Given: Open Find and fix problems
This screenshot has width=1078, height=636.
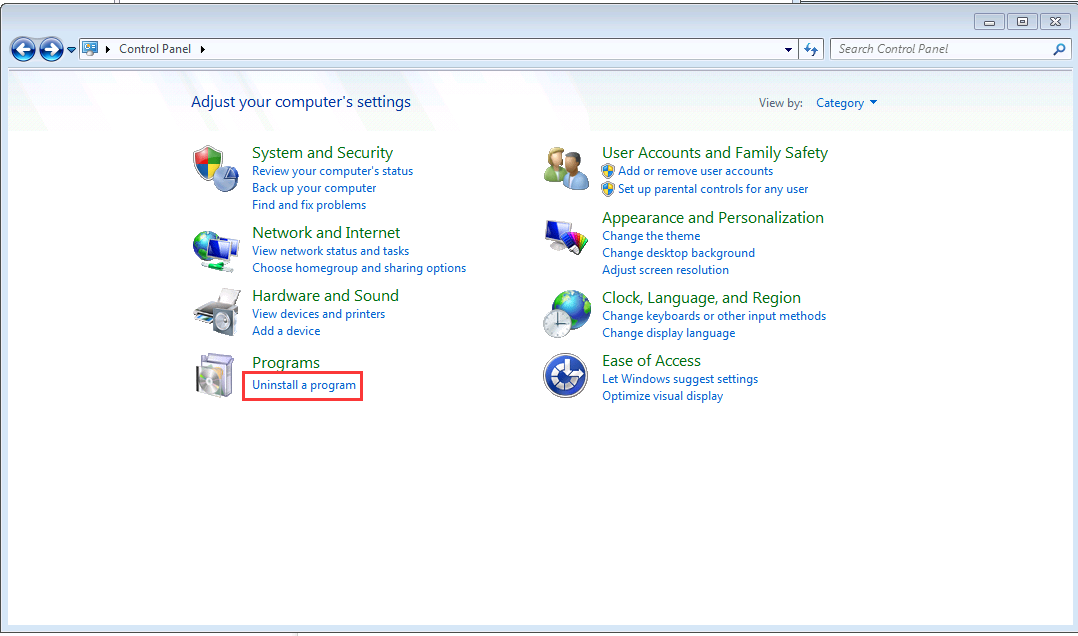Looking at the screenshot, I should pos(309,205).
